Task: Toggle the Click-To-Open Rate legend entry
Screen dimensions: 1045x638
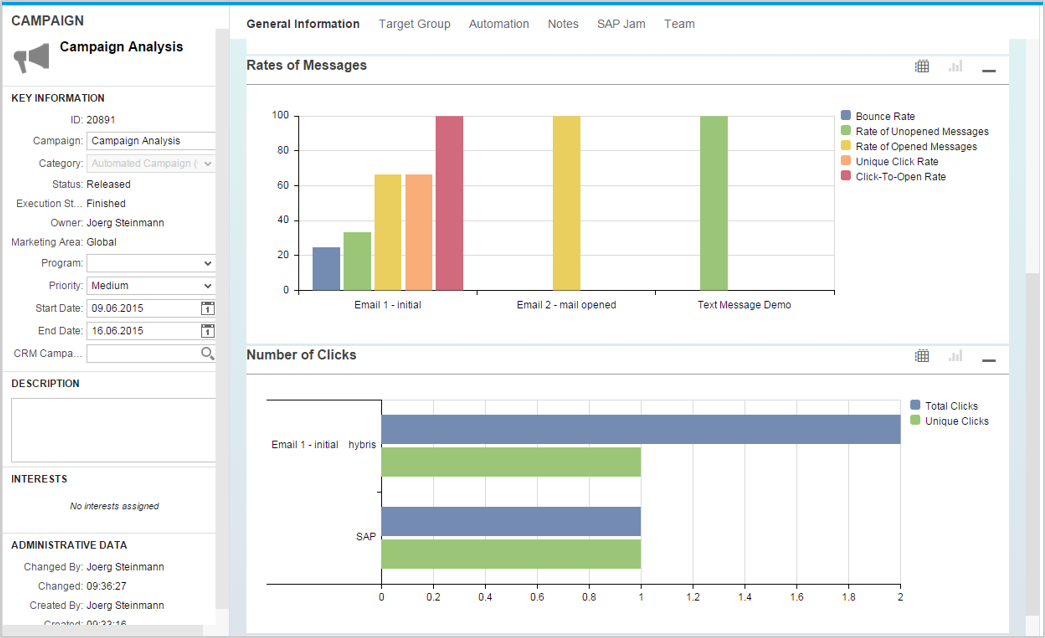Action: (895, 176)
